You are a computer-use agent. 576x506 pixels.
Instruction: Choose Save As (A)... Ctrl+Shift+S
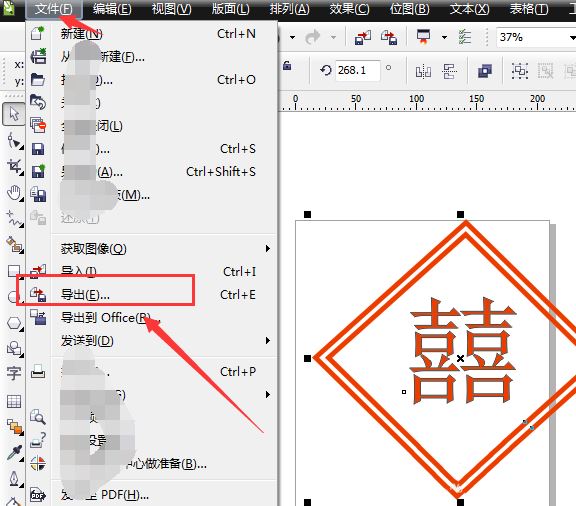151,172
